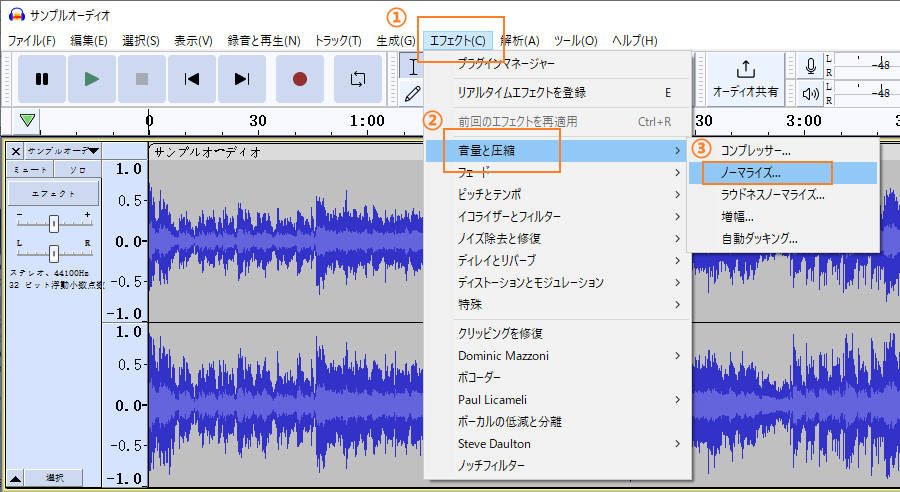Open the 生成(G) menu

coord(396,41)
